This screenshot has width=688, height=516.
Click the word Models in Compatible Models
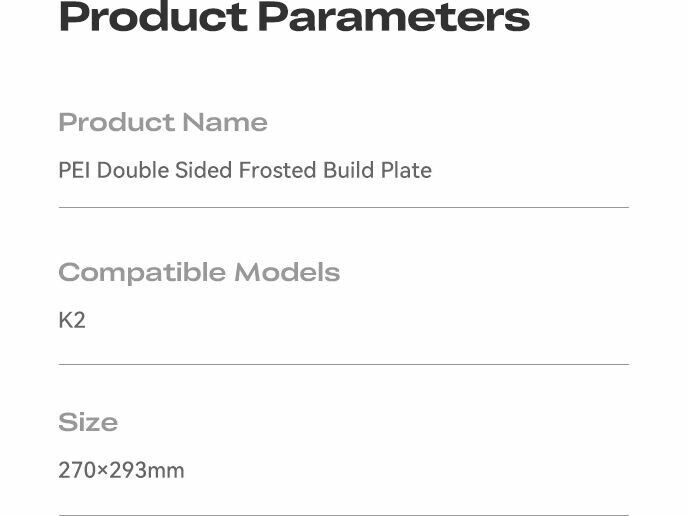pyautogui.click(x=287, y=272)
